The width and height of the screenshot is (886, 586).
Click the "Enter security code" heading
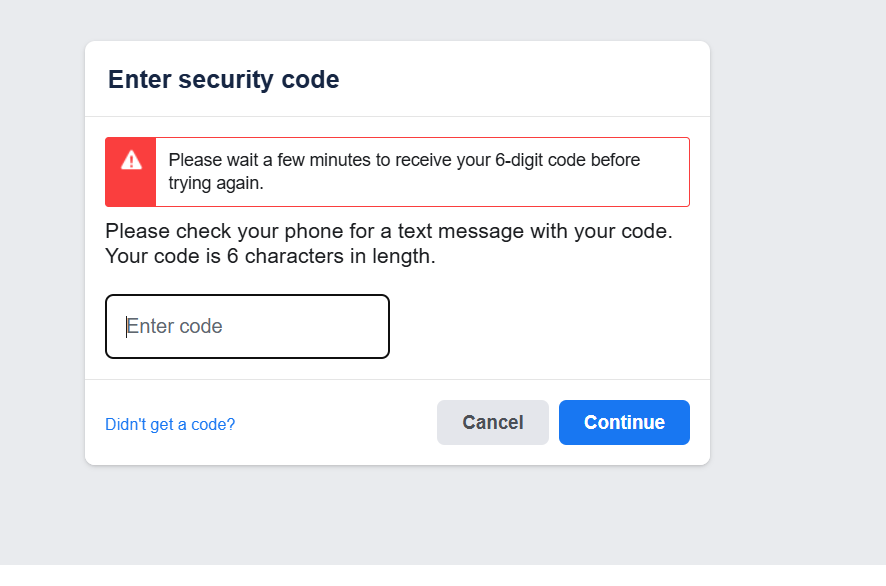[x=223, y=80]
